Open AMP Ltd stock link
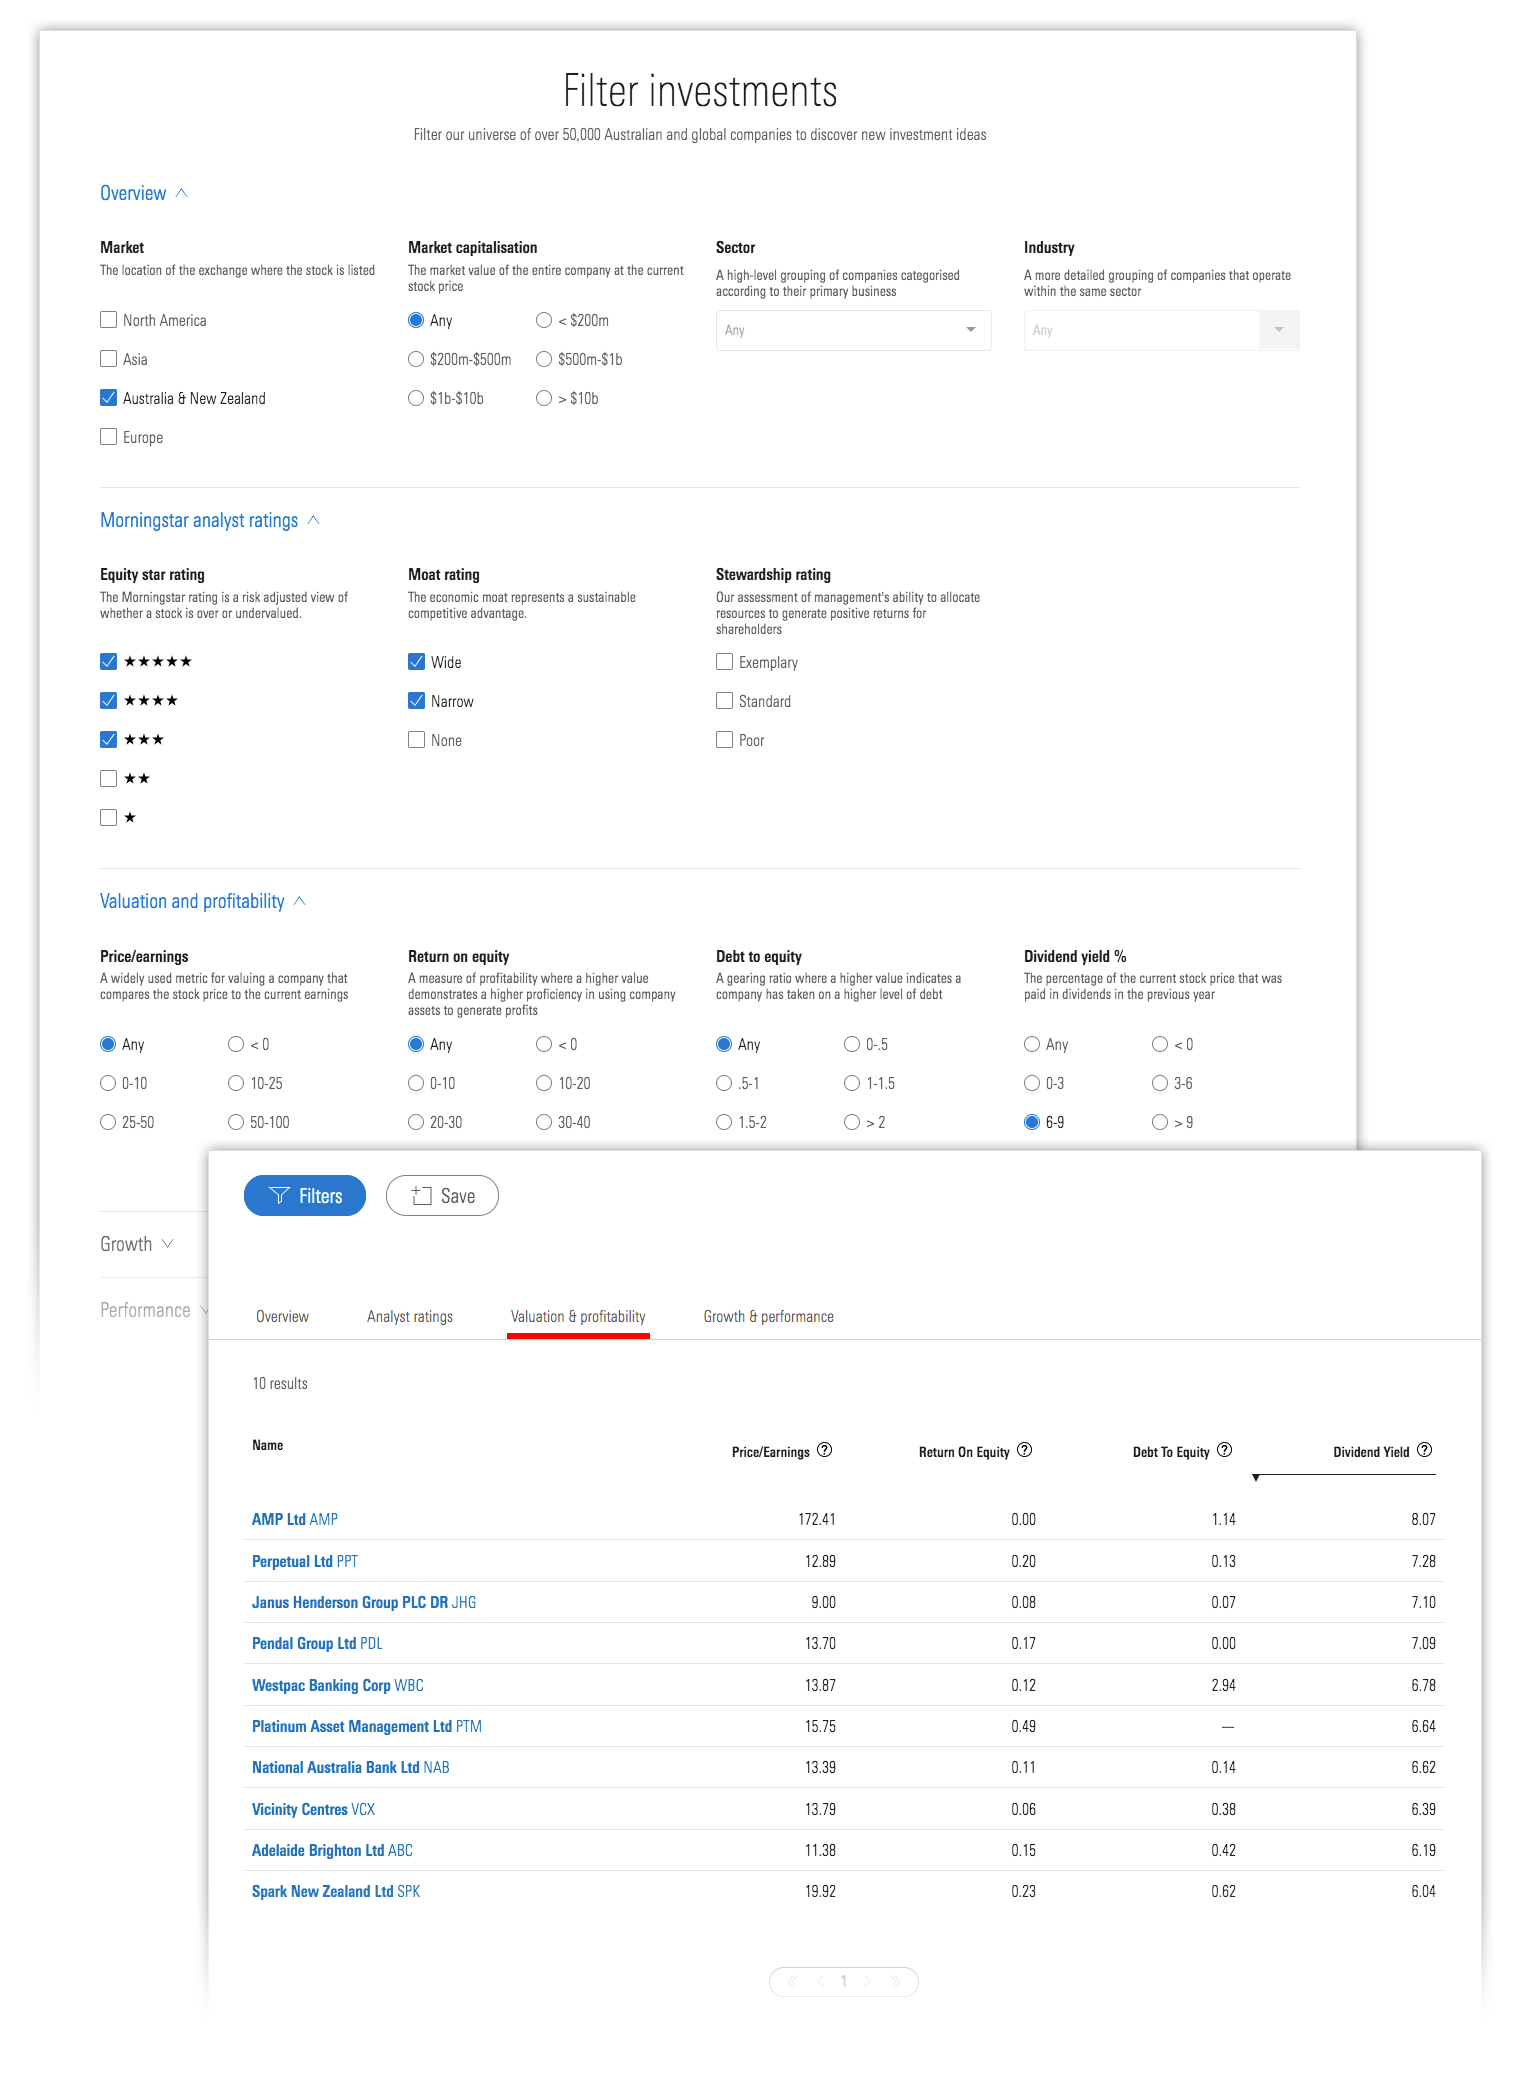 tap(295, 1519)
